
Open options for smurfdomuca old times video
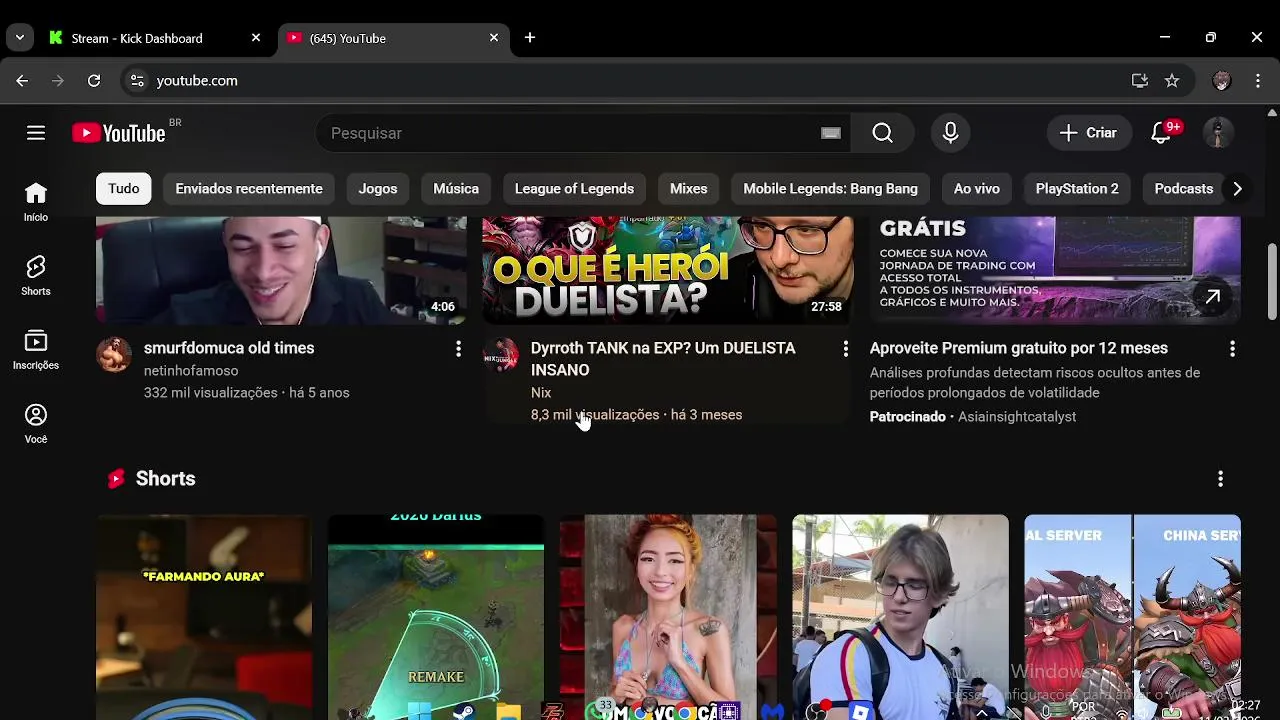pyautogui.click(x=458, y=349)
